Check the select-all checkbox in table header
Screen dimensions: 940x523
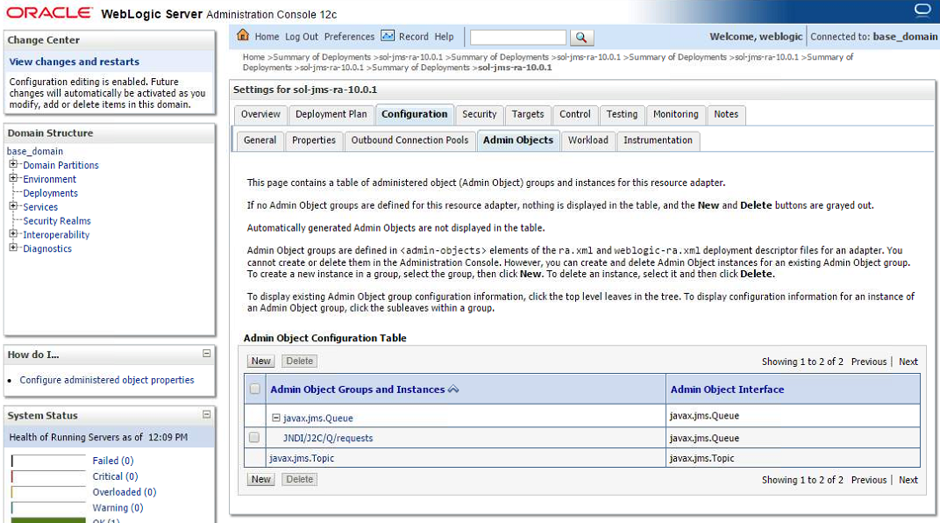[x=255, y=390]
